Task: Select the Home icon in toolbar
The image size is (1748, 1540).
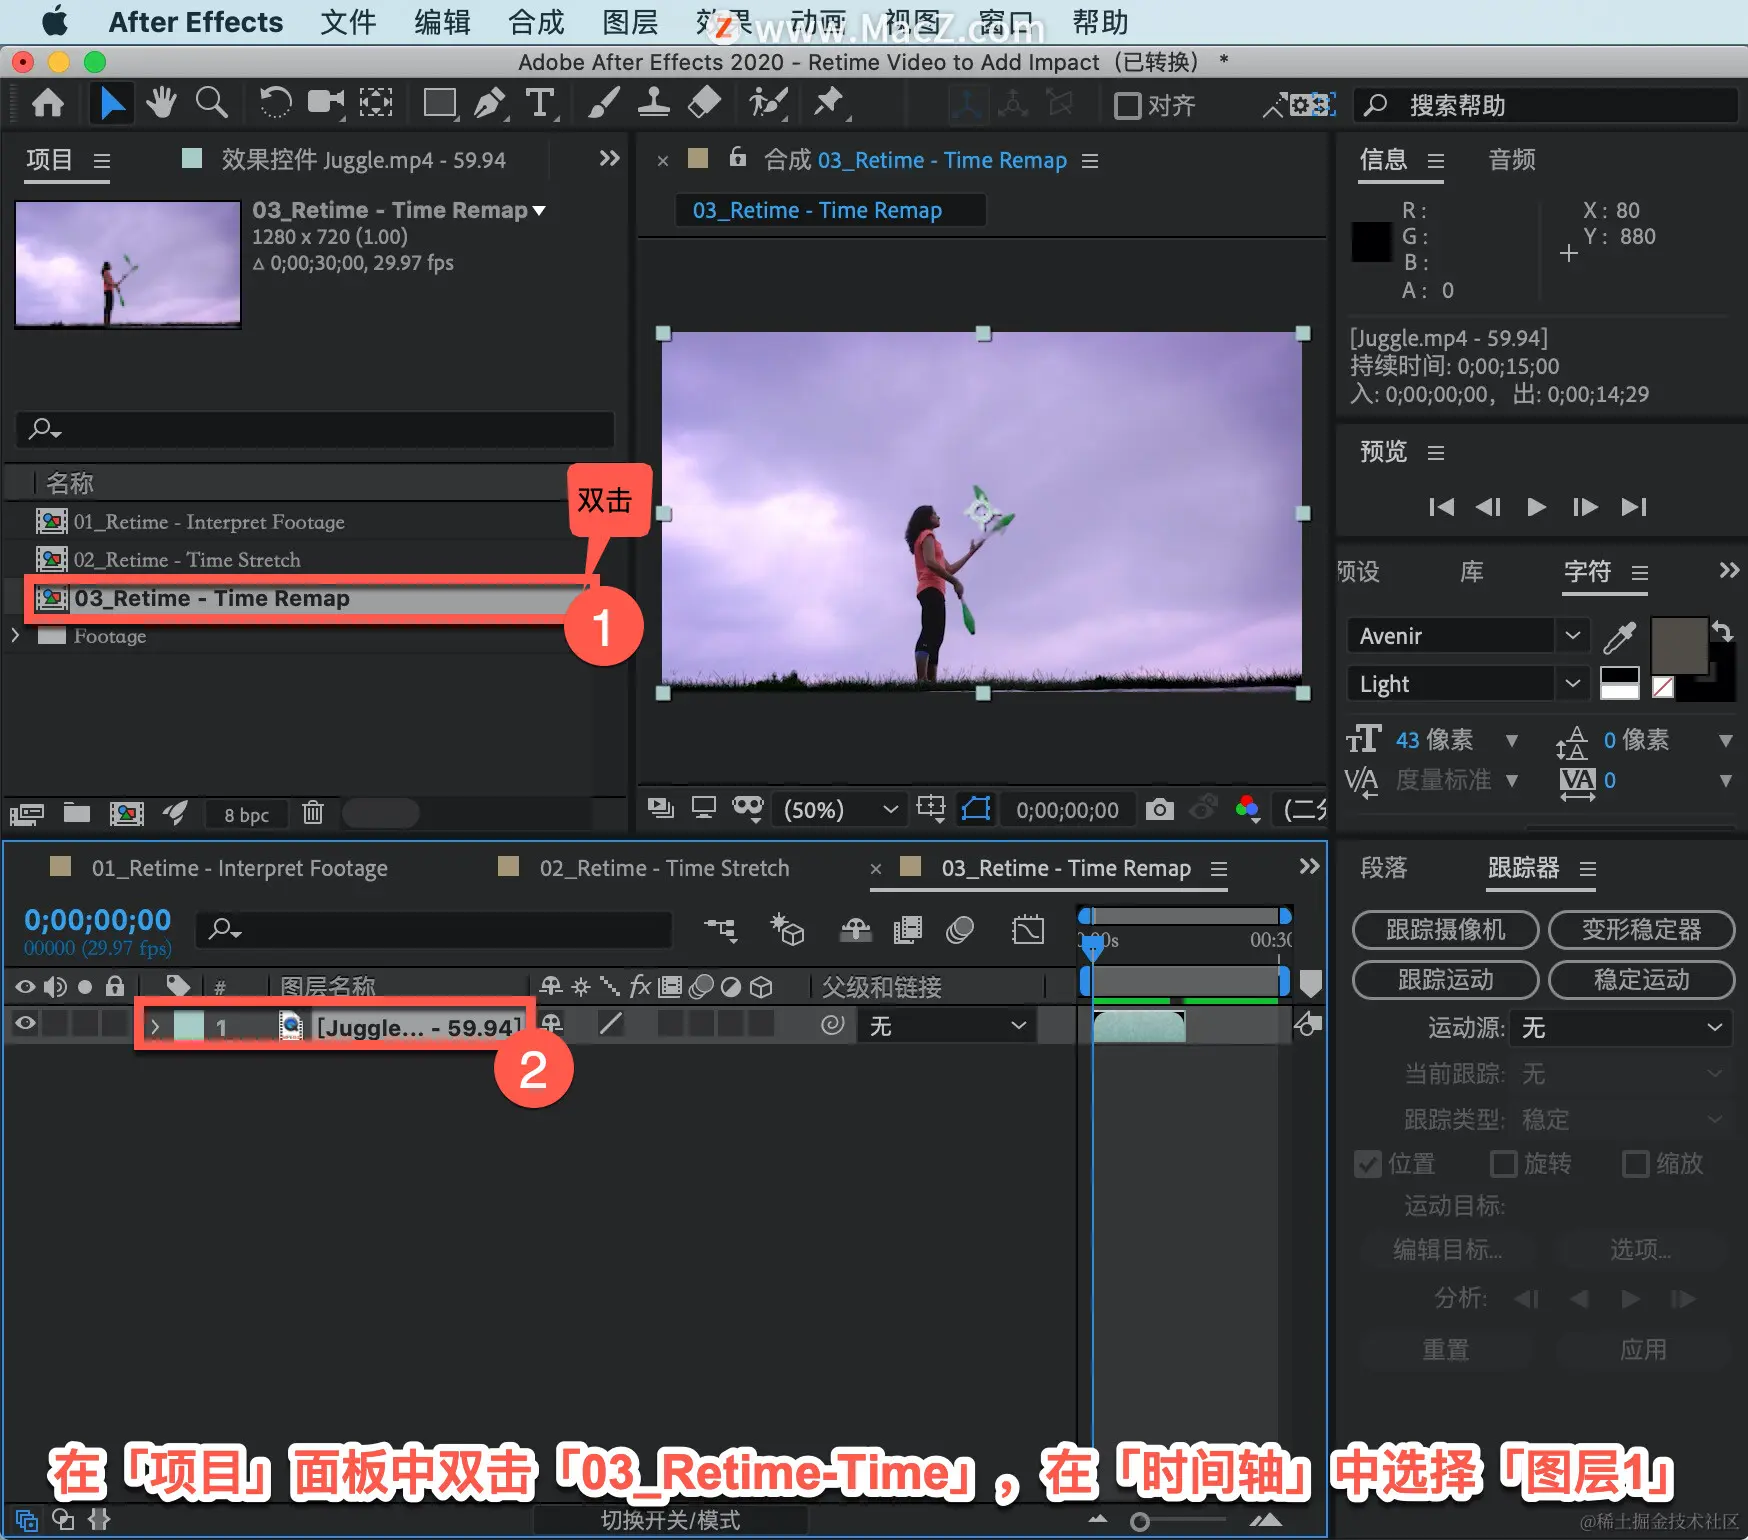Action: pyautogui.click(x=47, y=103)
